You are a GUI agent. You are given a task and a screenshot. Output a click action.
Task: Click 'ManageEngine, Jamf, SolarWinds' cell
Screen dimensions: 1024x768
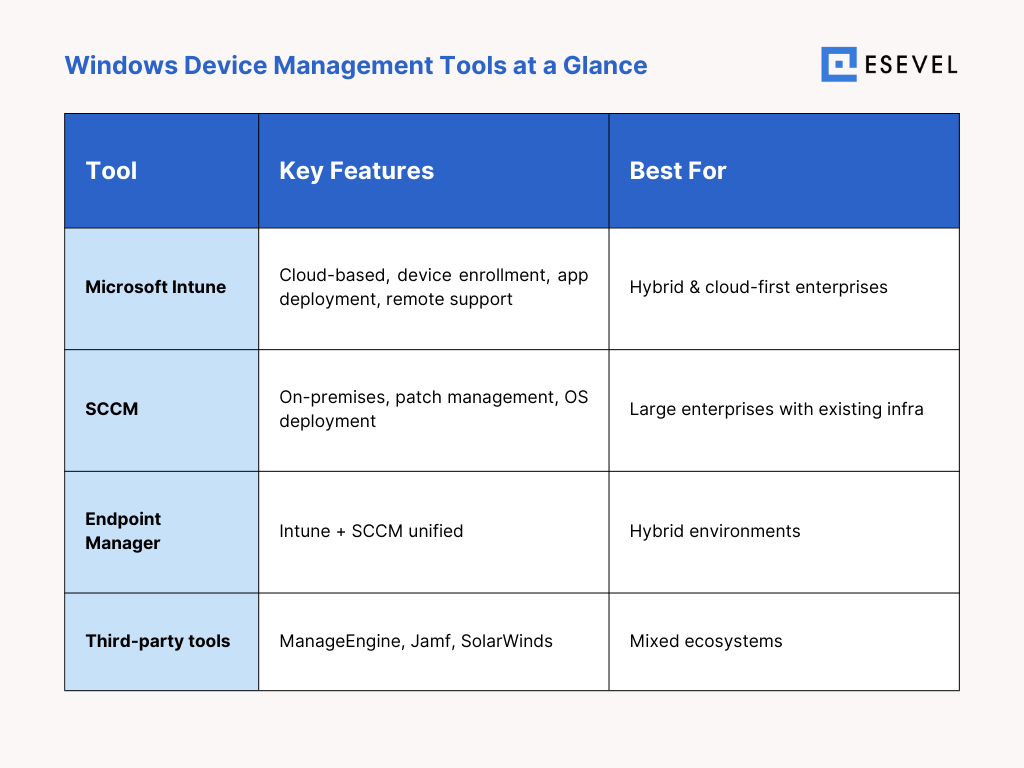tap(434, 641)
